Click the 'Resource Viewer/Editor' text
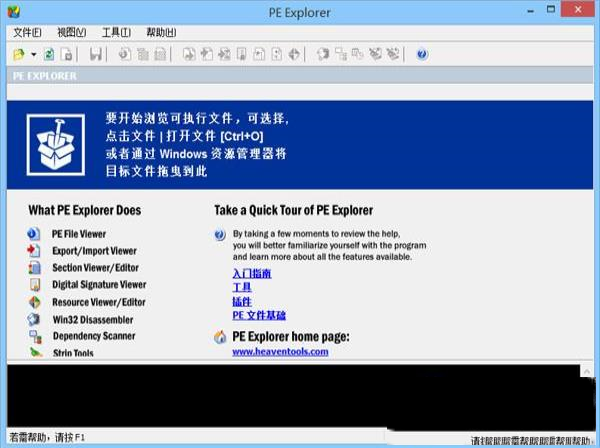Image resolution: width=600 pixels, height=448 pixels. [99, 302]
